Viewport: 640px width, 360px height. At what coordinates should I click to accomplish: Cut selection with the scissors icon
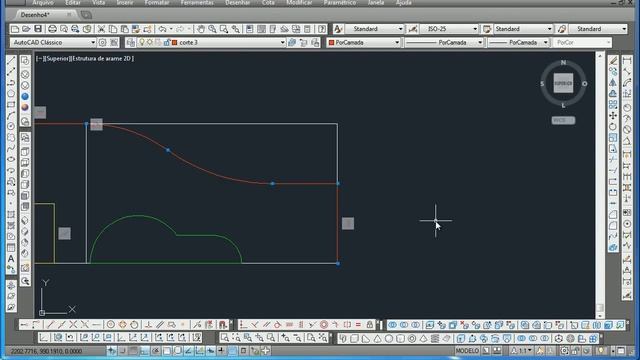(x=101, y=29)
